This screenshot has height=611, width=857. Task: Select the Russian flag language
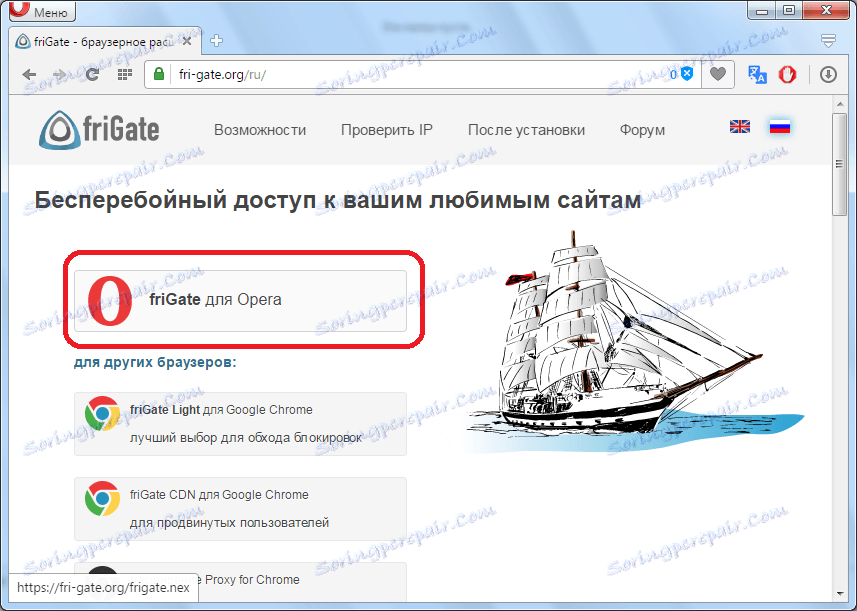(x=780, y=127)
